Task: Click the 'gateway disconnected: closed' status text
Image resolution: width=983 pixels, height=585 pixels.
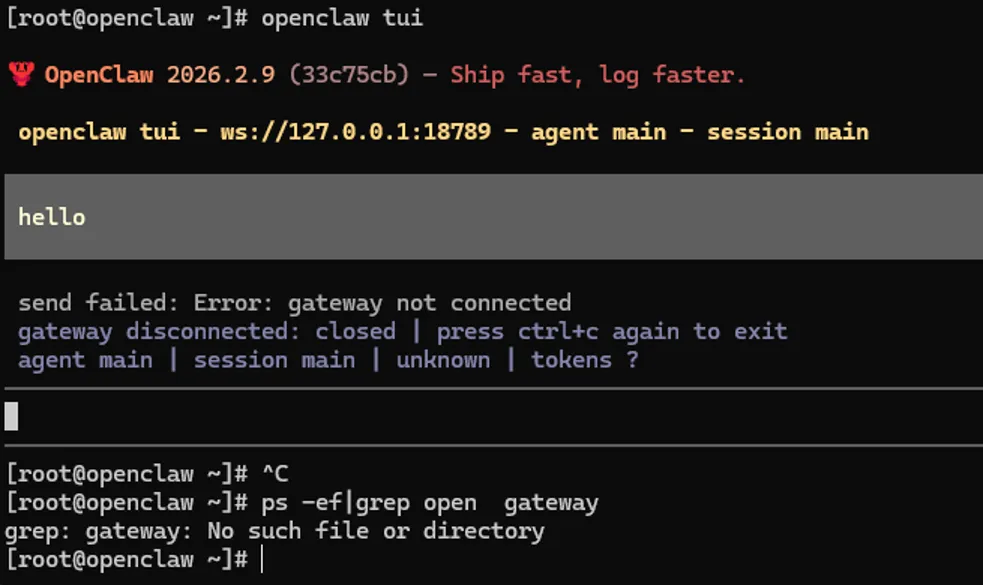Action: point(206,331)
